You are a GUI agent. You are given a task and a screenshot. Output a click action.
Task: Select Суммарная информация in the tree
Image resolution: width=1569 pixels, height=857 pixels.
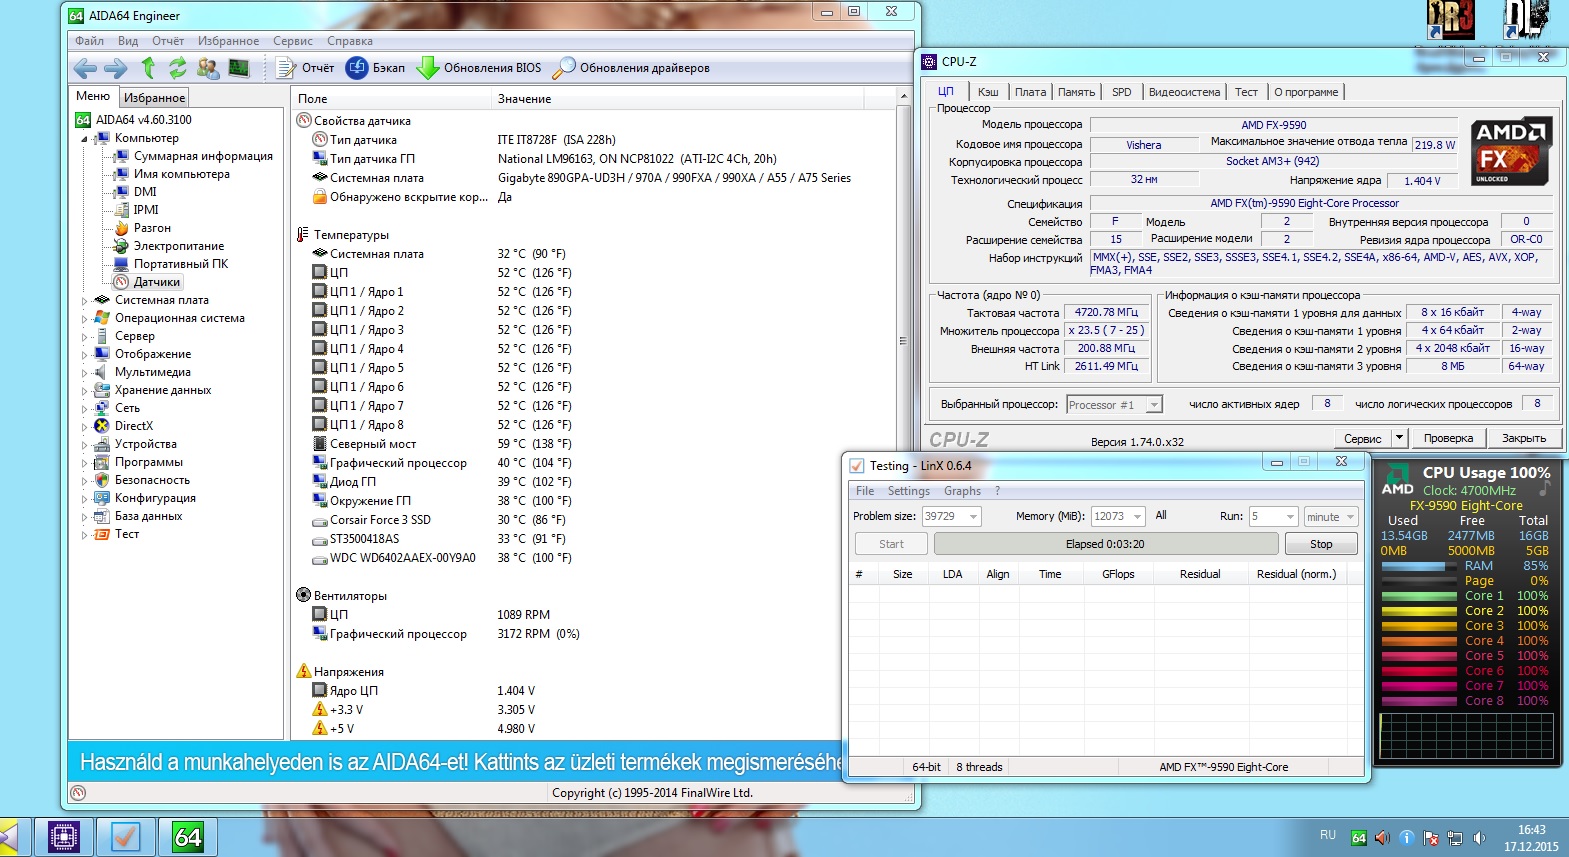click(203, 156)
